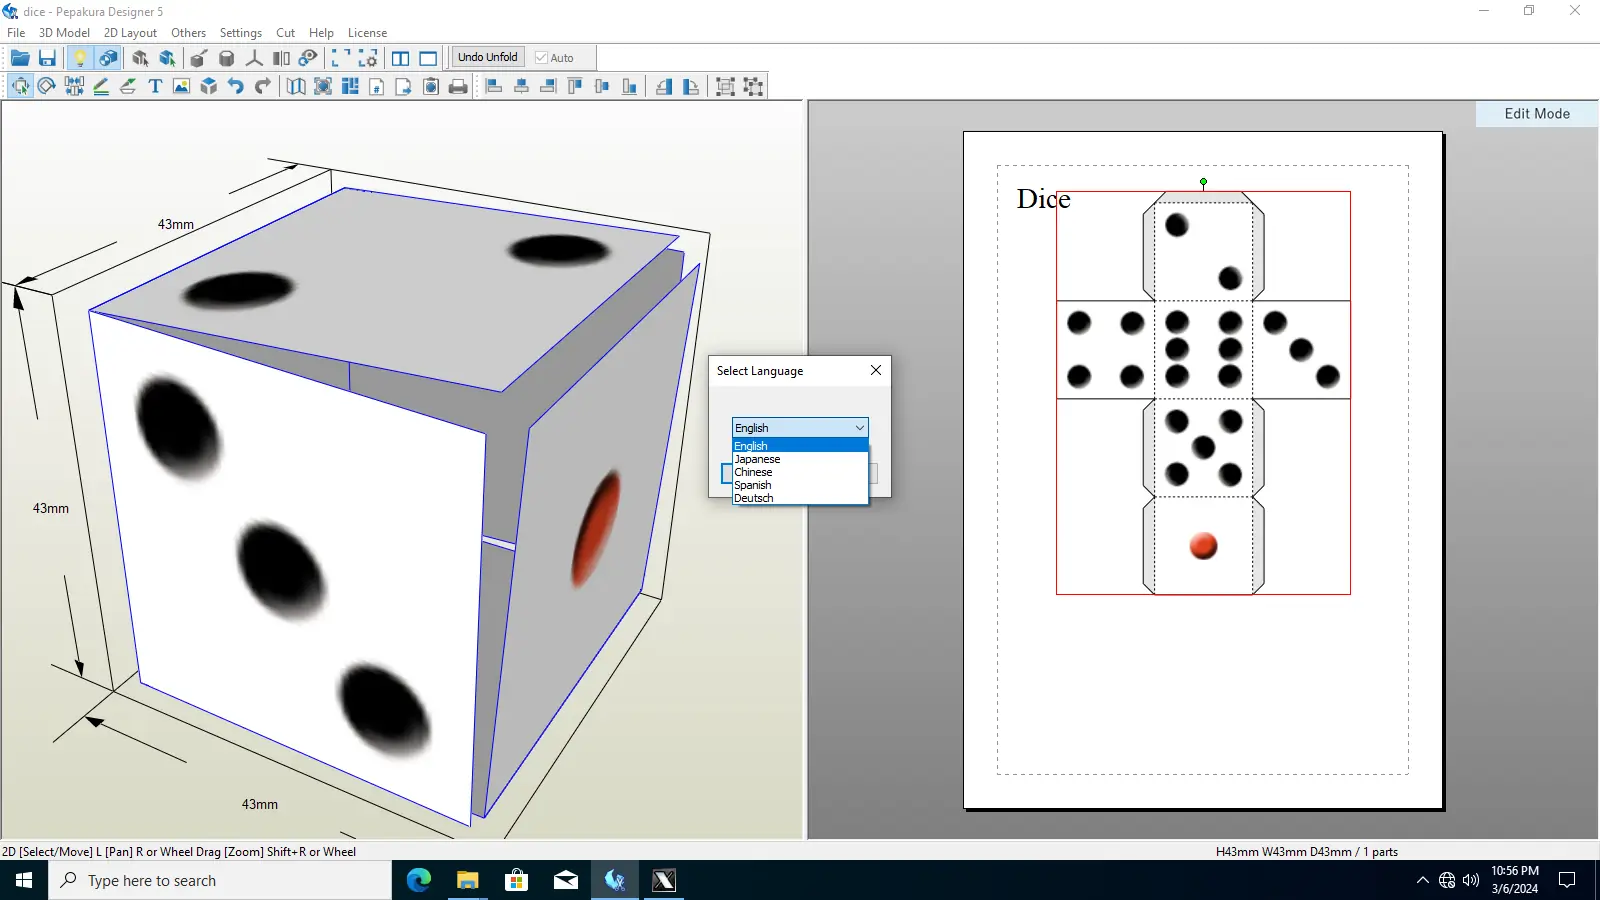Image resolution: width=1600 pixels, height=900 pixels.
Task: Select the Image insert tool
Action: (181, 86)
